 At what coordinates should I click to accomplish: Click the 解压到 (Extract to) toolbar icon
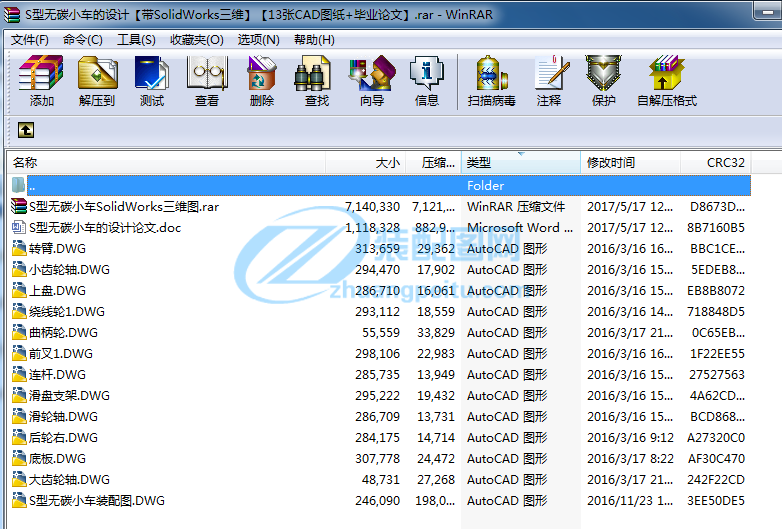[x=97, y=73]
